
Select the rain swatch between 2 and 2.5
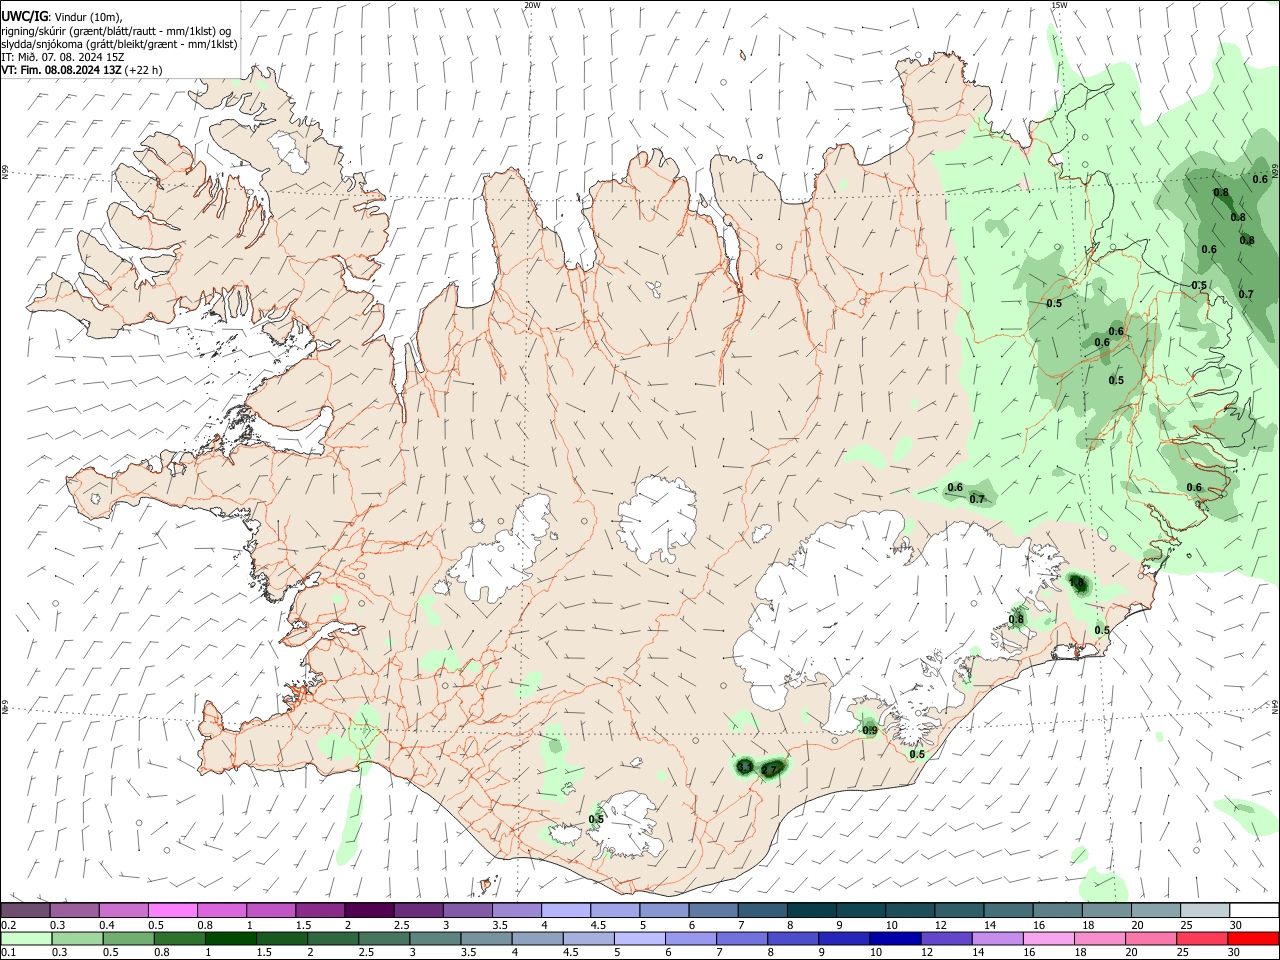pos(332,938)
